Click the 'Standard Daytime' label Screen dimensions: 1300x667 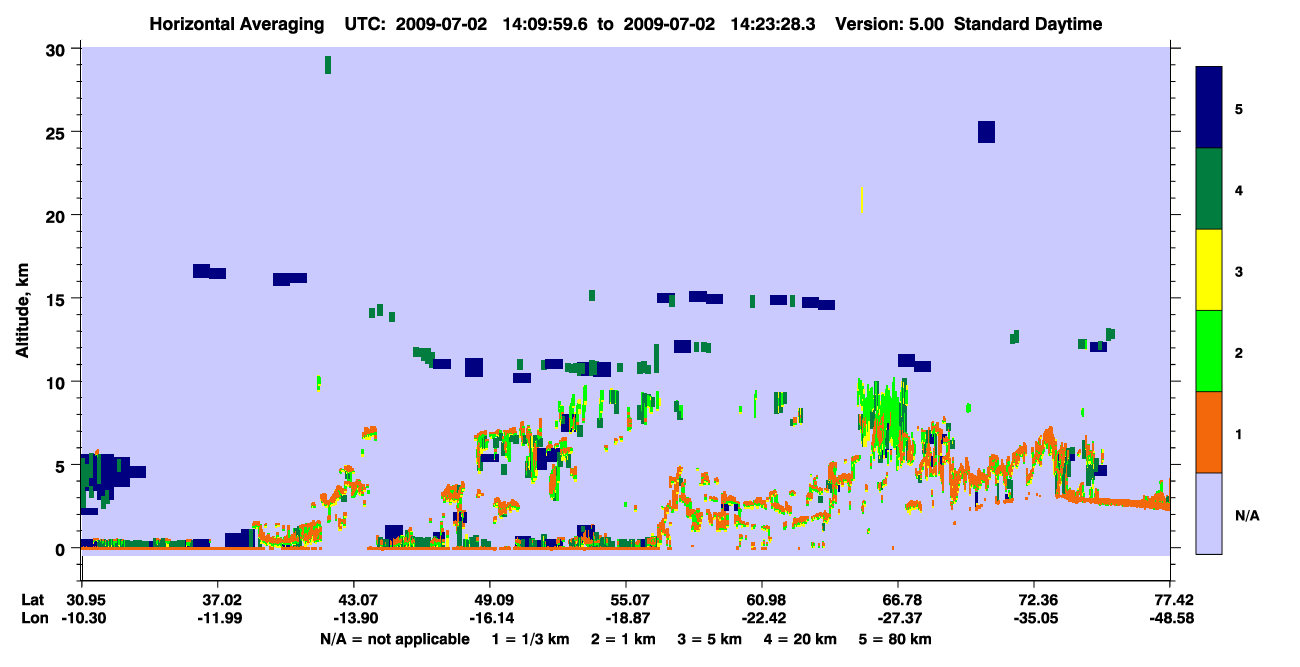coord(1028,24)
